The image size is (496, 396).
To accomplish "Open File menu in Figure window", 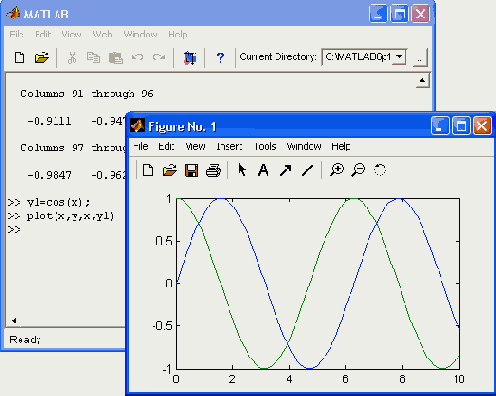I will click(x=141, y=146).
